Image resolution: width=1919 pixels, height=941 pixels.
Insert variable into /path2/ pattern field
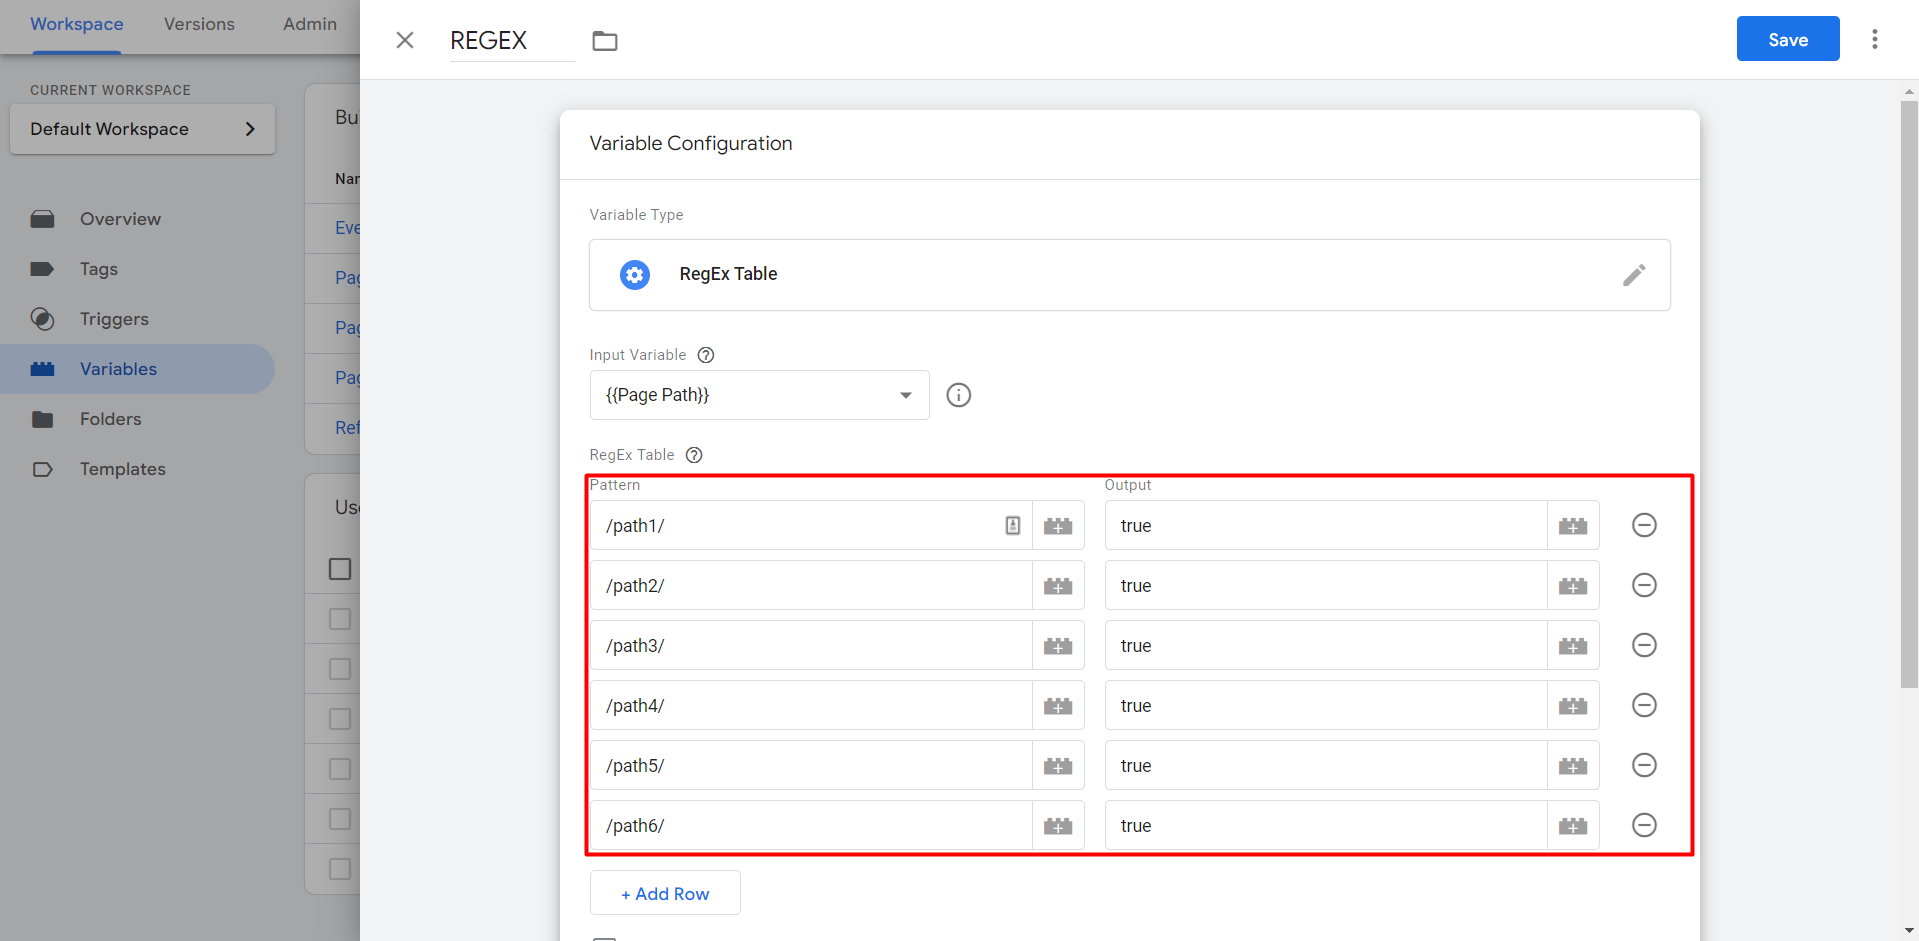pos(1058,586)
